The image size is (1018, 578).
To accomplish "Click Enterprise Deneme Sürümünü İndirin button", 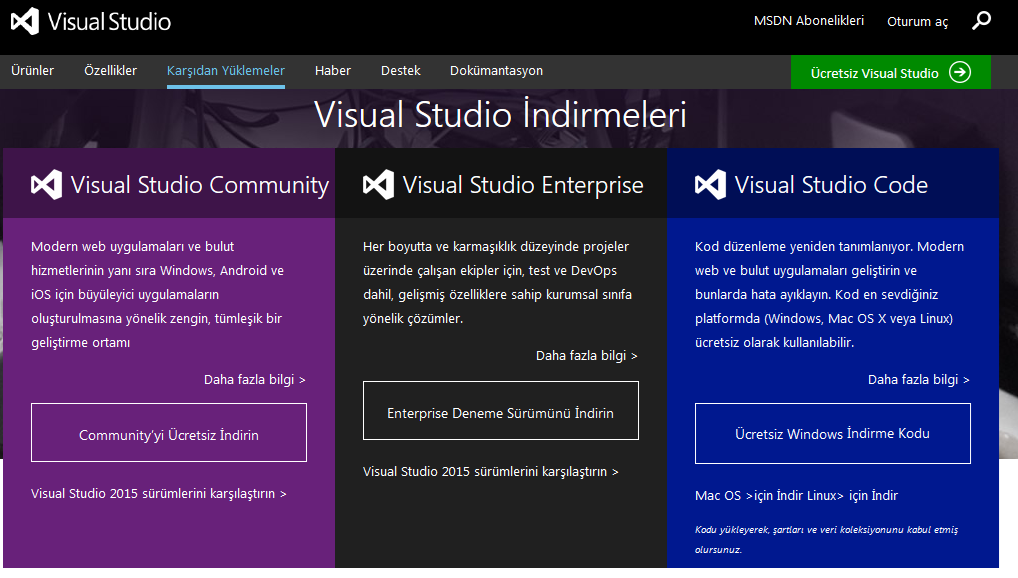I will pos(501,410).
